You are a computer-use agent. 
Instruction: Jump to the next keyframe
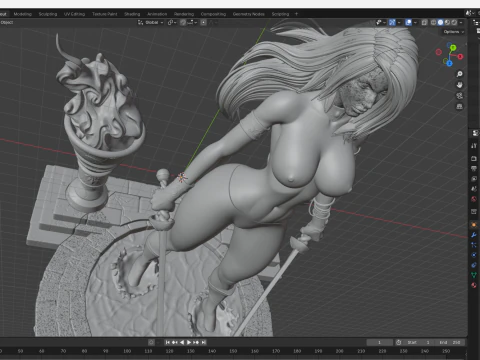point(196,342)
